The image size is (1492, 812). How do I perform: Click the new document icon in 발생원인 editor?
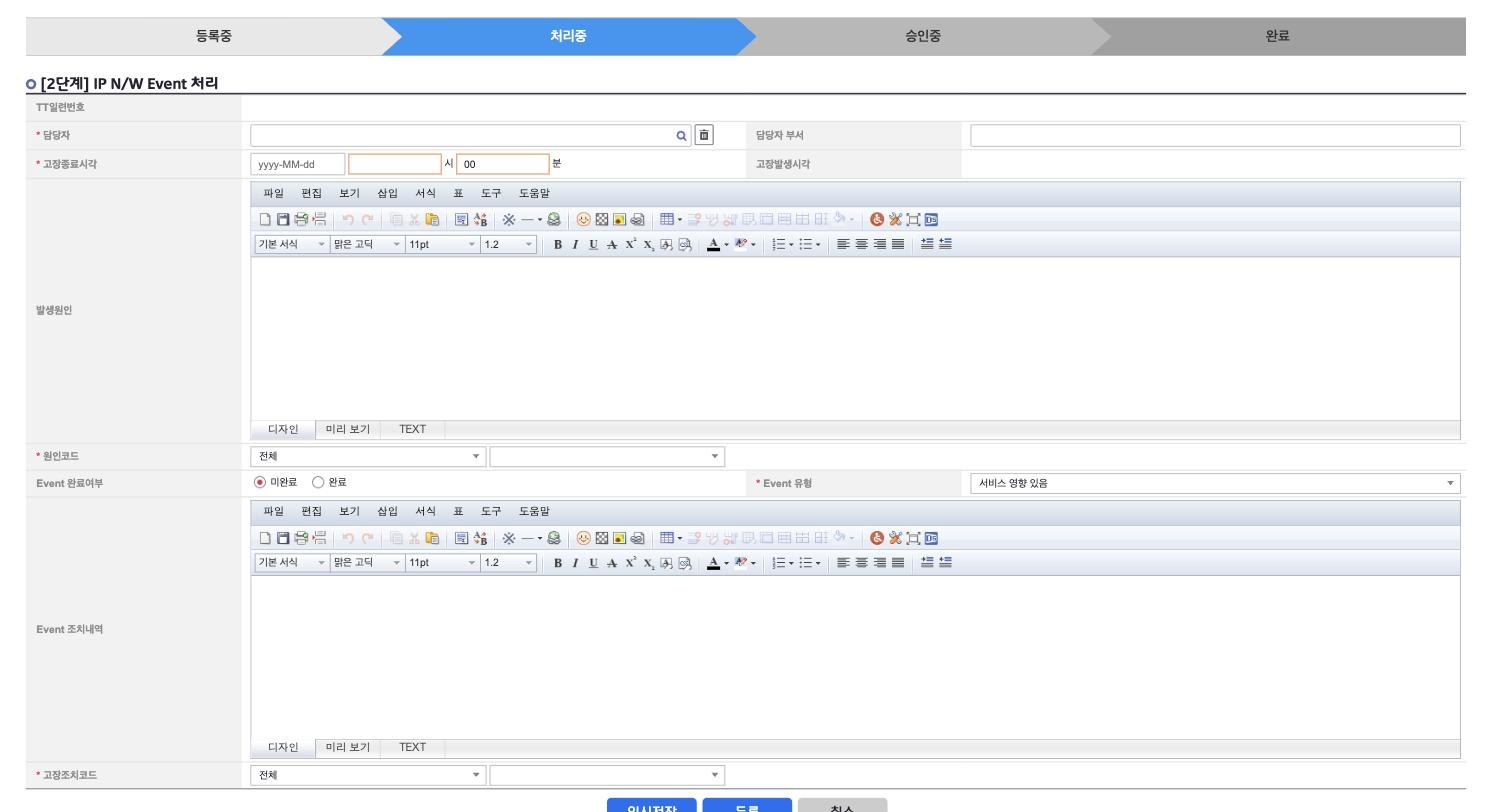pos(265,219)
